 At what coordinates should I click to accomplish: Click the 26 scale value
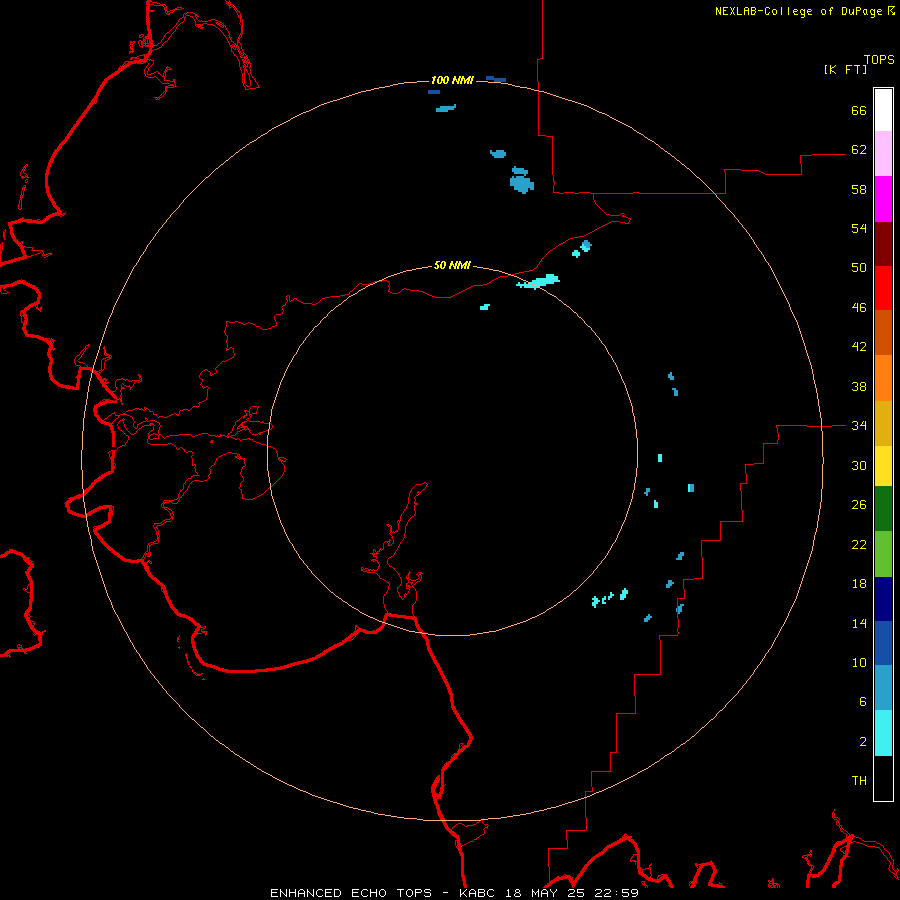[x=859, y=505]
